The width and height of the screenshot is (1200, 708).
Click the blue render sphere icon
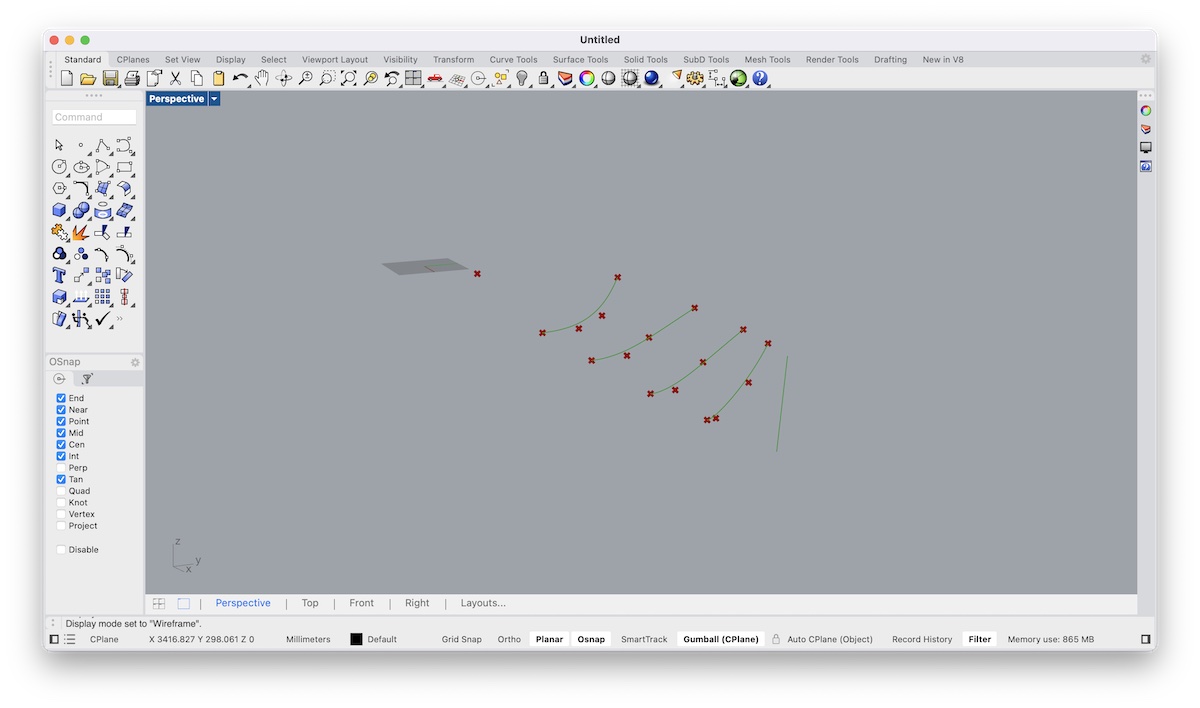click(652, 78)
